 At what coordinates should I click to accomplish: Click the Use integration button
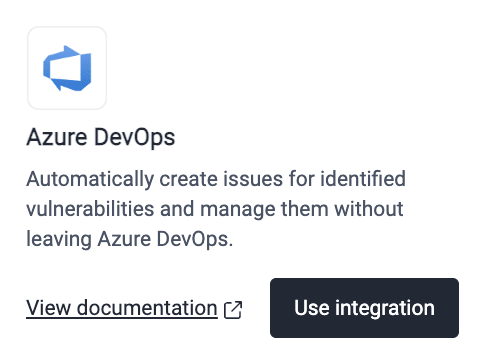click(x=364, y=308)
